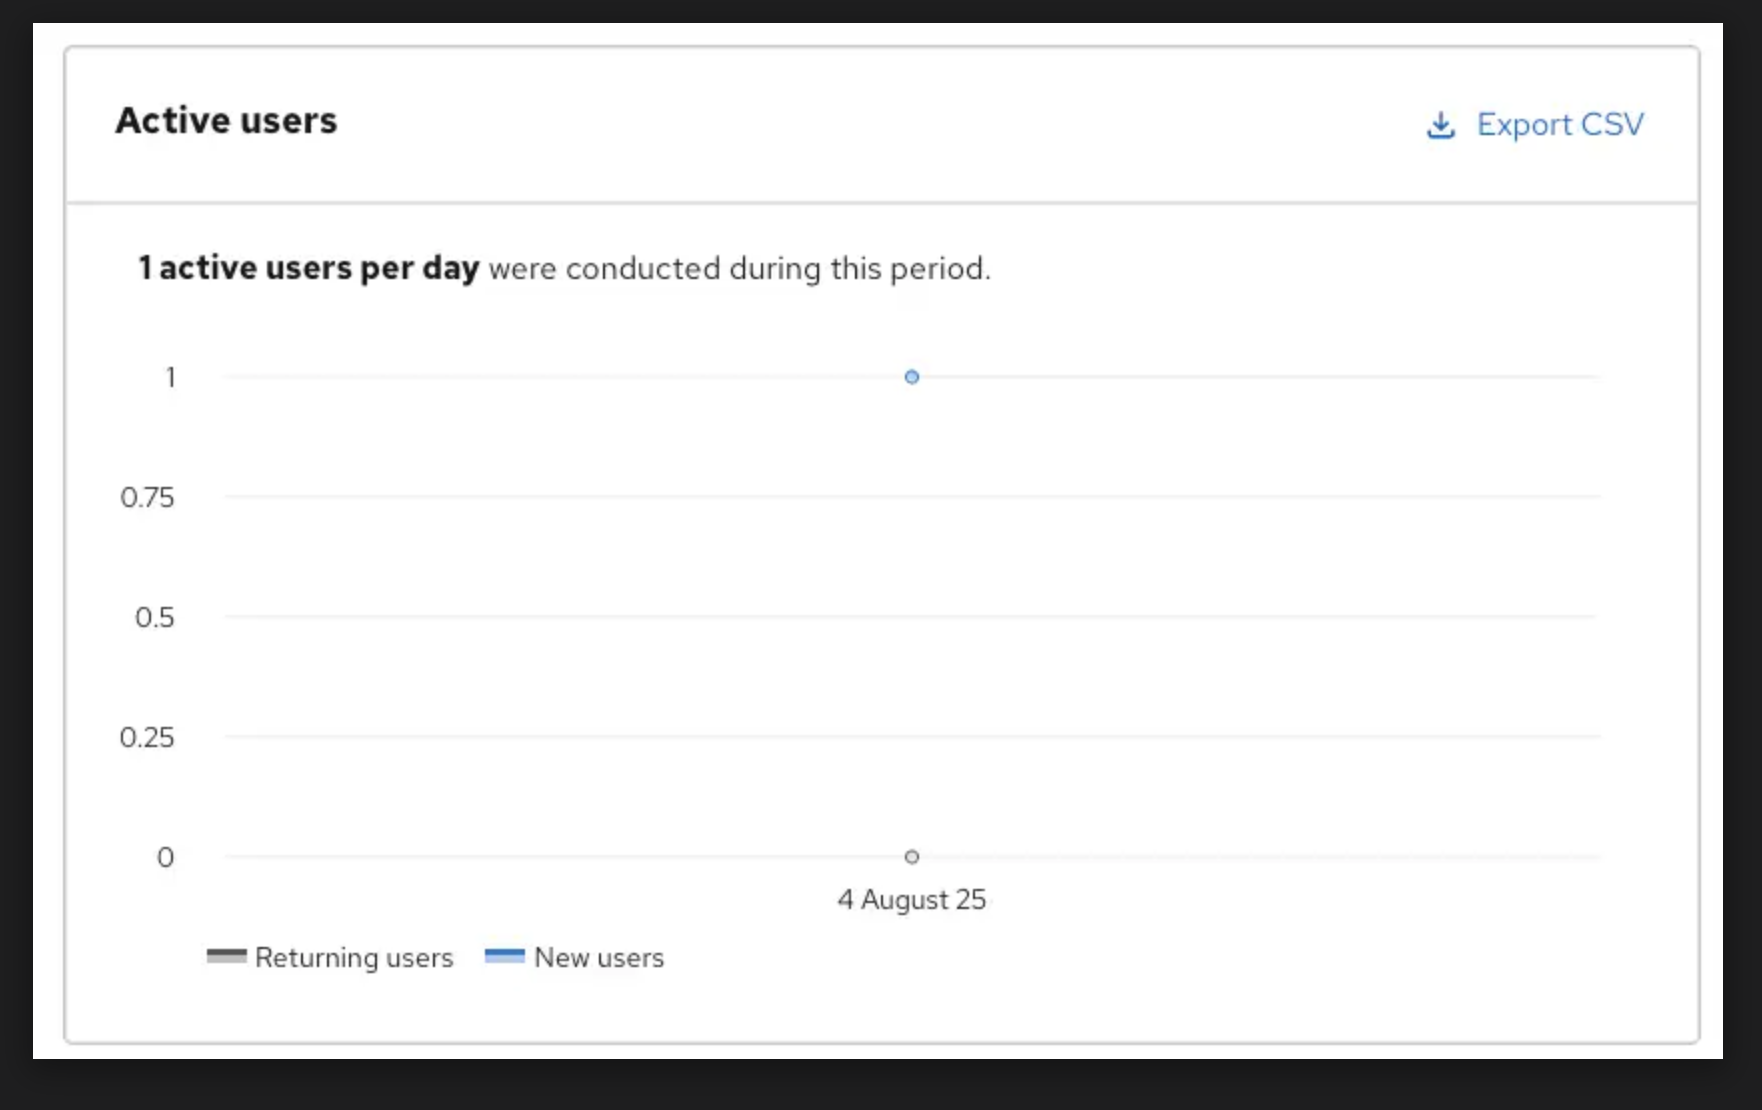Click the download icon beside Export CSV
The image size is (1762, 1110).
[1440, 125]
